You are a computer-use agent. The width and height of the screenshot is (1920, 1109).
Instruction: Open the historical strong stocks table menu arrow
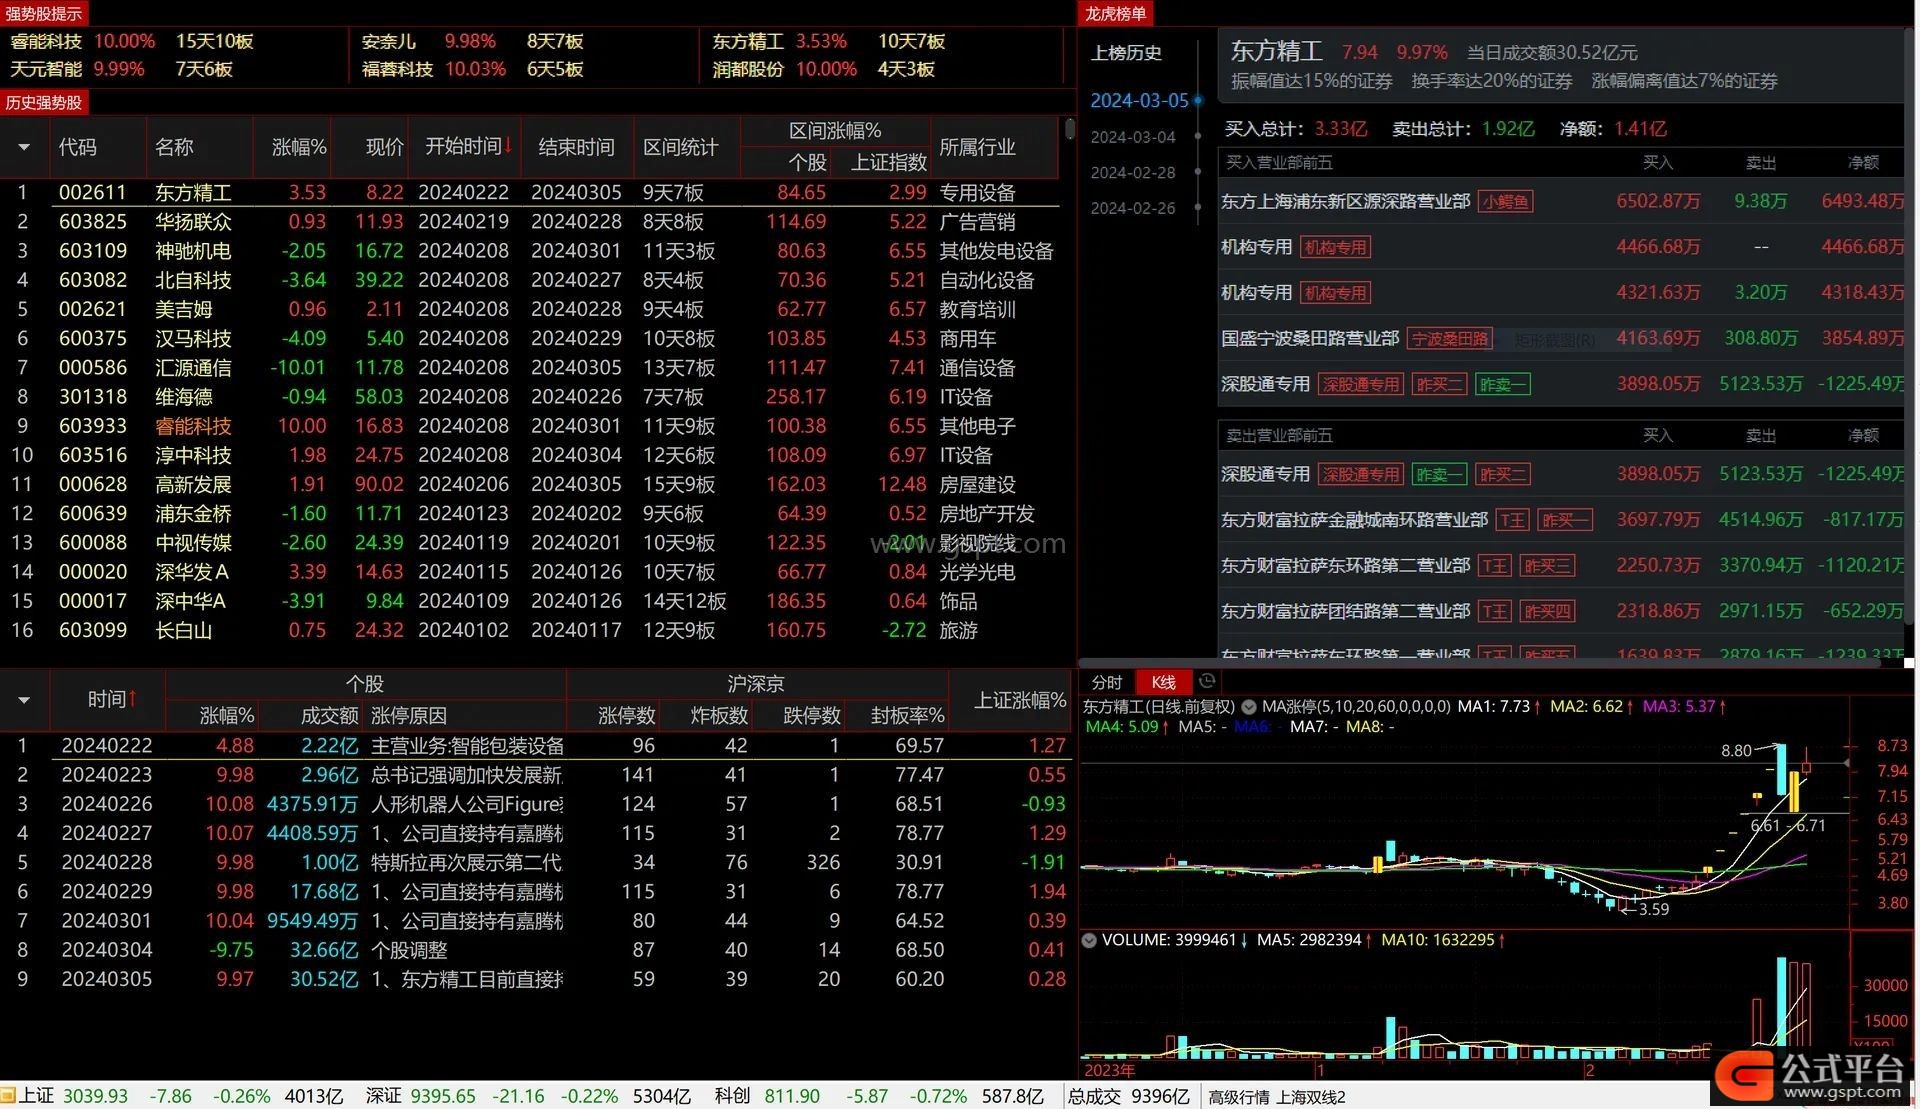pyautogui.click(x=24, y=147)
